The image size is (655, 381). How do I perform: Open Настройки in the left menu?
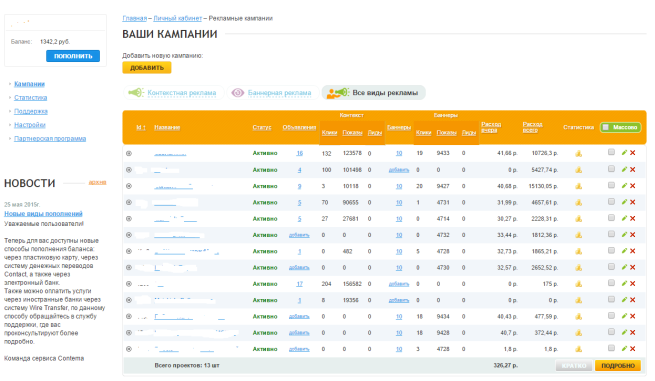click(30, 125)
